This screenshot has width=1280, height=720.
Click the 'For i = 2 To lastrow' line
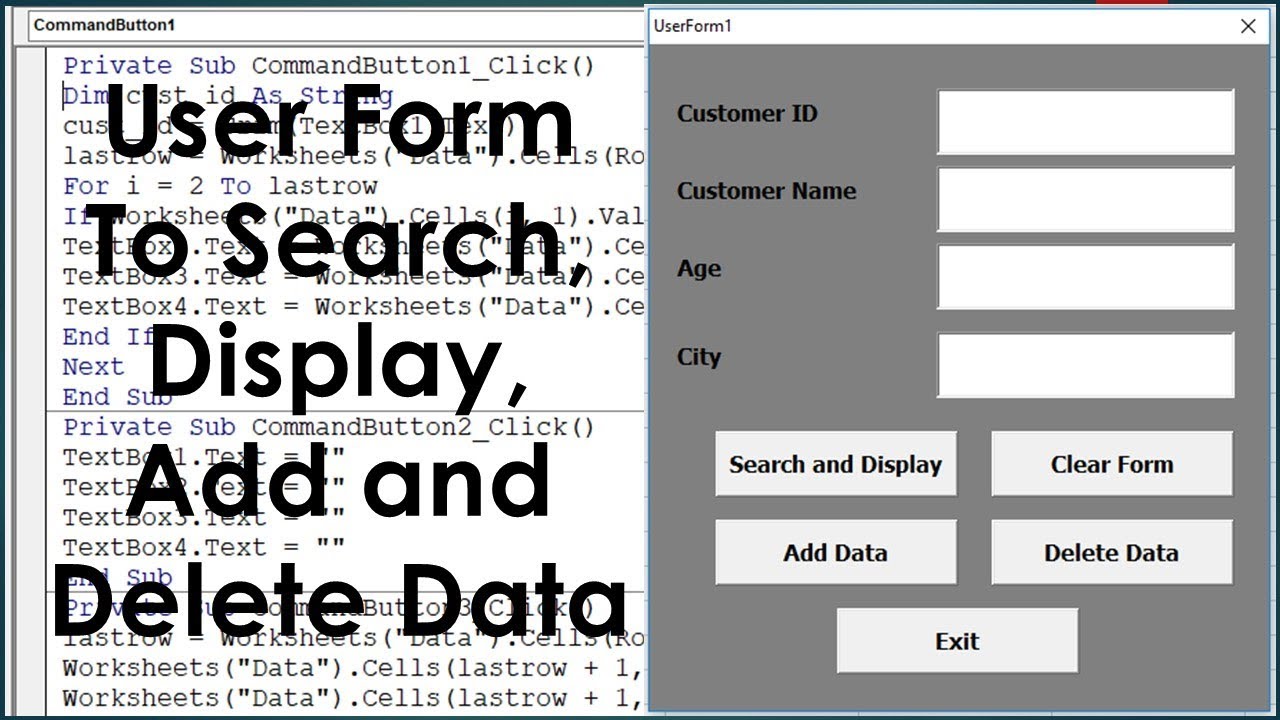tap(220, 186)
